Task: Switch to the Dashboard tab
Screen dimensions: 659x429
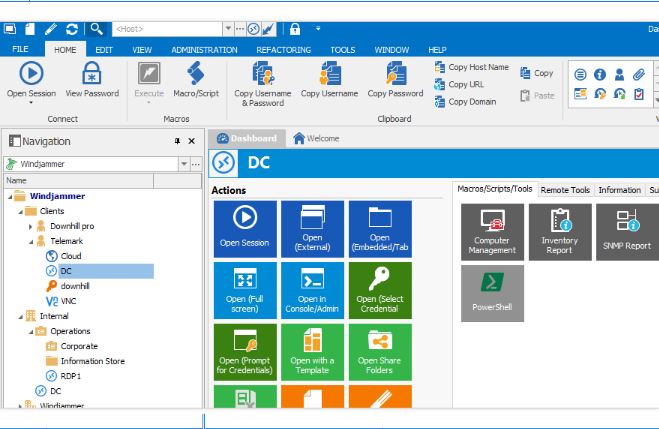Action: 247,138
